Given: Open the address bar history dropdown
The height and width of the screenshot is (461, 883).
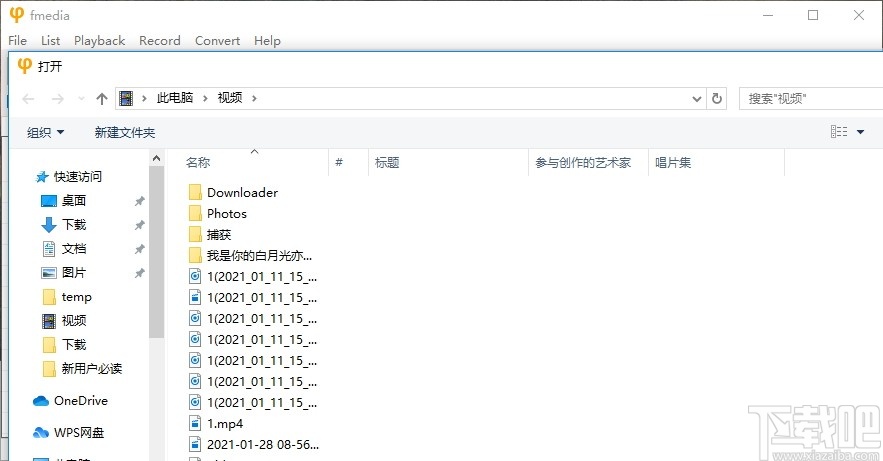Looking at the screenshot, I should tap(697, 99).
